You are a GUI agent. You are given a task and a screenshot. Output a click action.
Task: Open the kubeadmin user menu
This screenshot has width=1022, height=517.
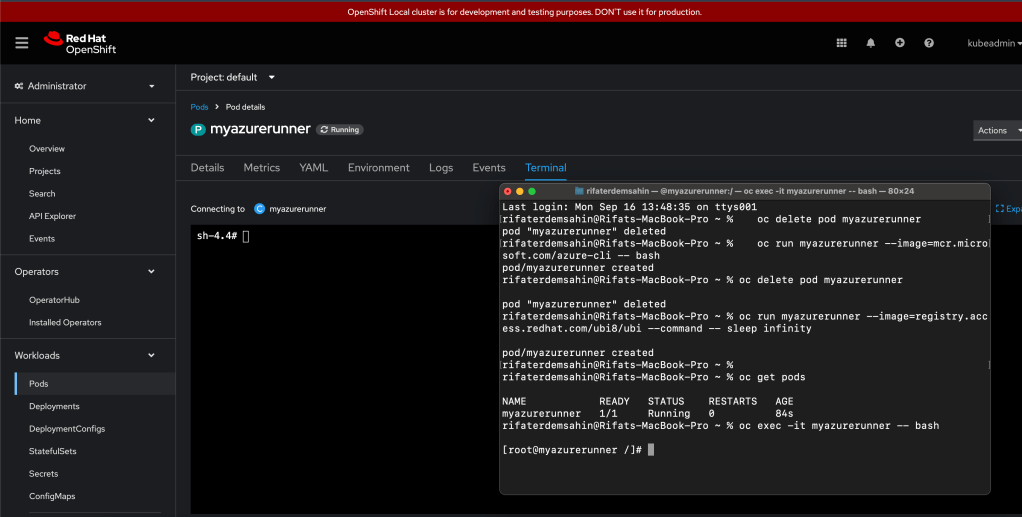tap(994, 43)
